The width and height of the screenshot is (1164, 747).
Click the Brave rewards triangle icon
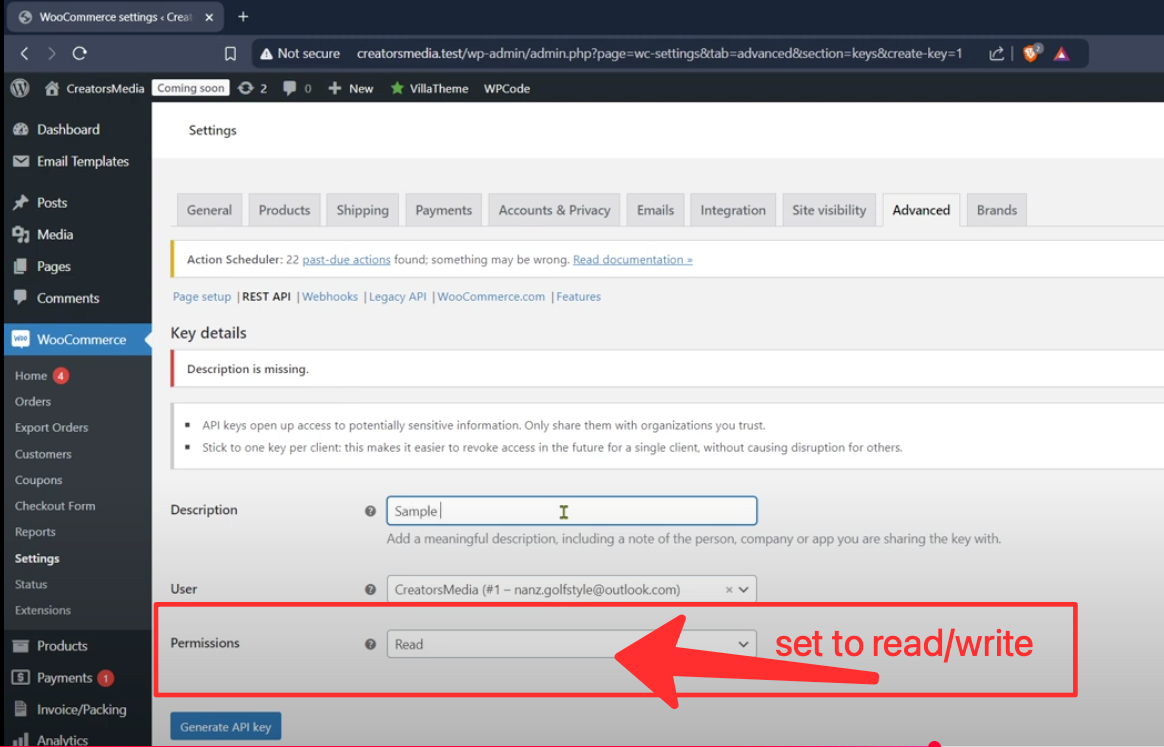tap(1062, 53)
